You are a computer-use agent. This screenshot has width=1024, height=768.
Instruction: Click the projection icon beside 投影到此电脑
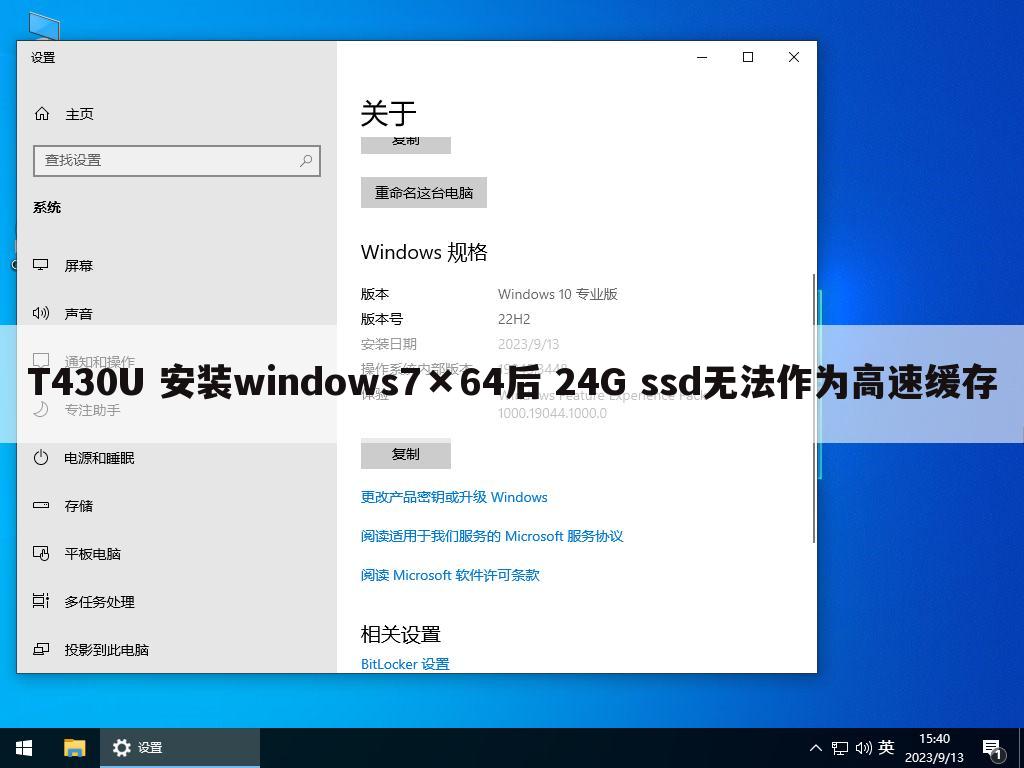pos(40,649)
